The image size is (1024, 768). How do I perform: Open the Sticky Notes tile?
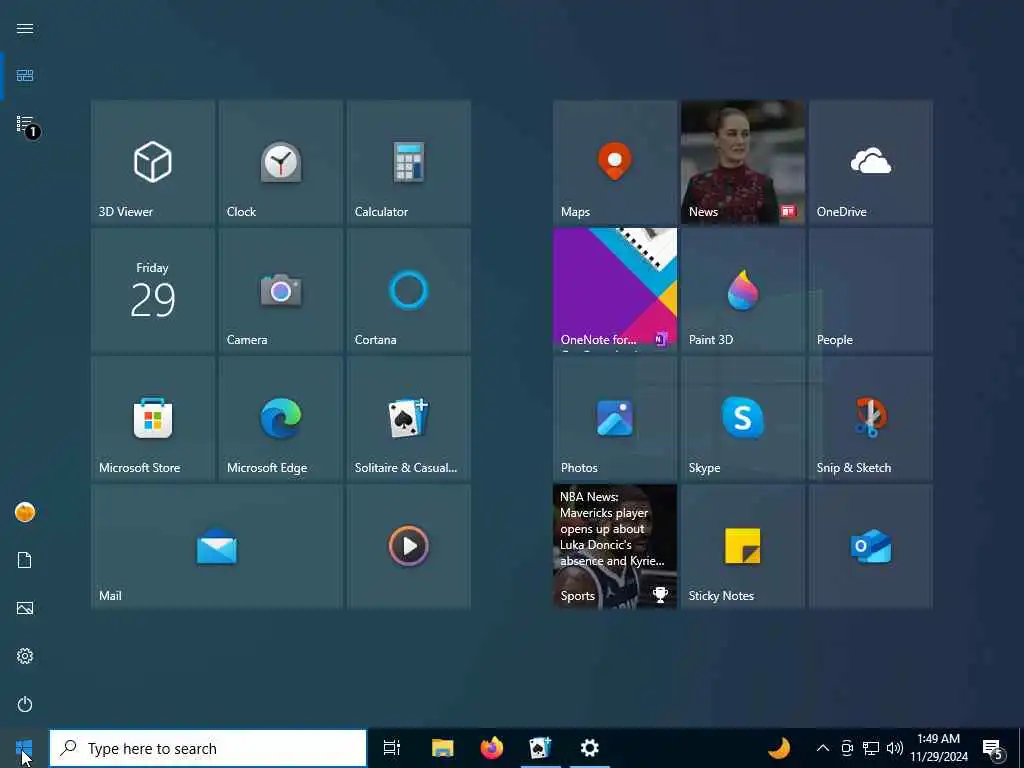click(743, 546)
